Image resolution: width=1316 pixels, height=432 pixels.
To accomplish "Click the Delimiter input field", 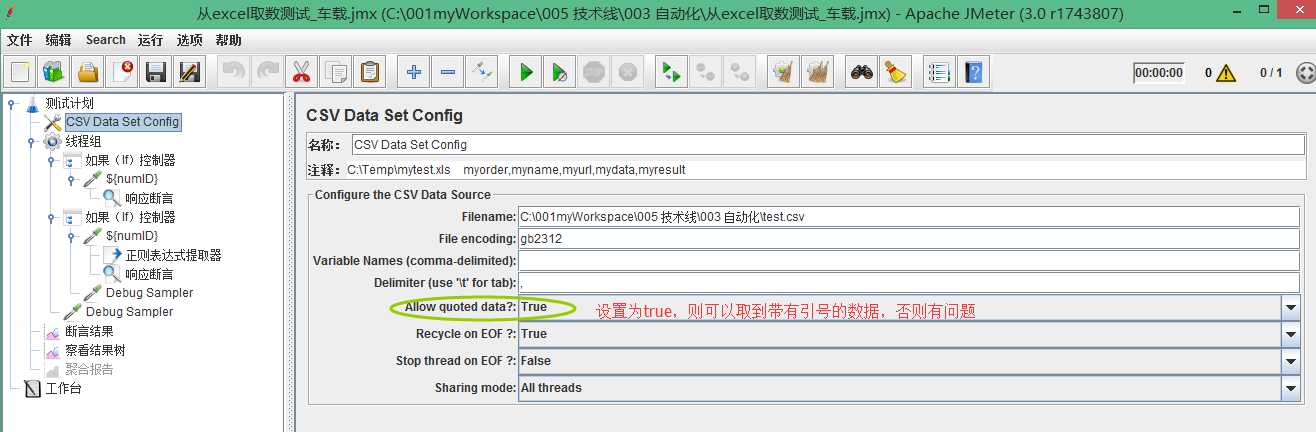I will pos(910,282).
